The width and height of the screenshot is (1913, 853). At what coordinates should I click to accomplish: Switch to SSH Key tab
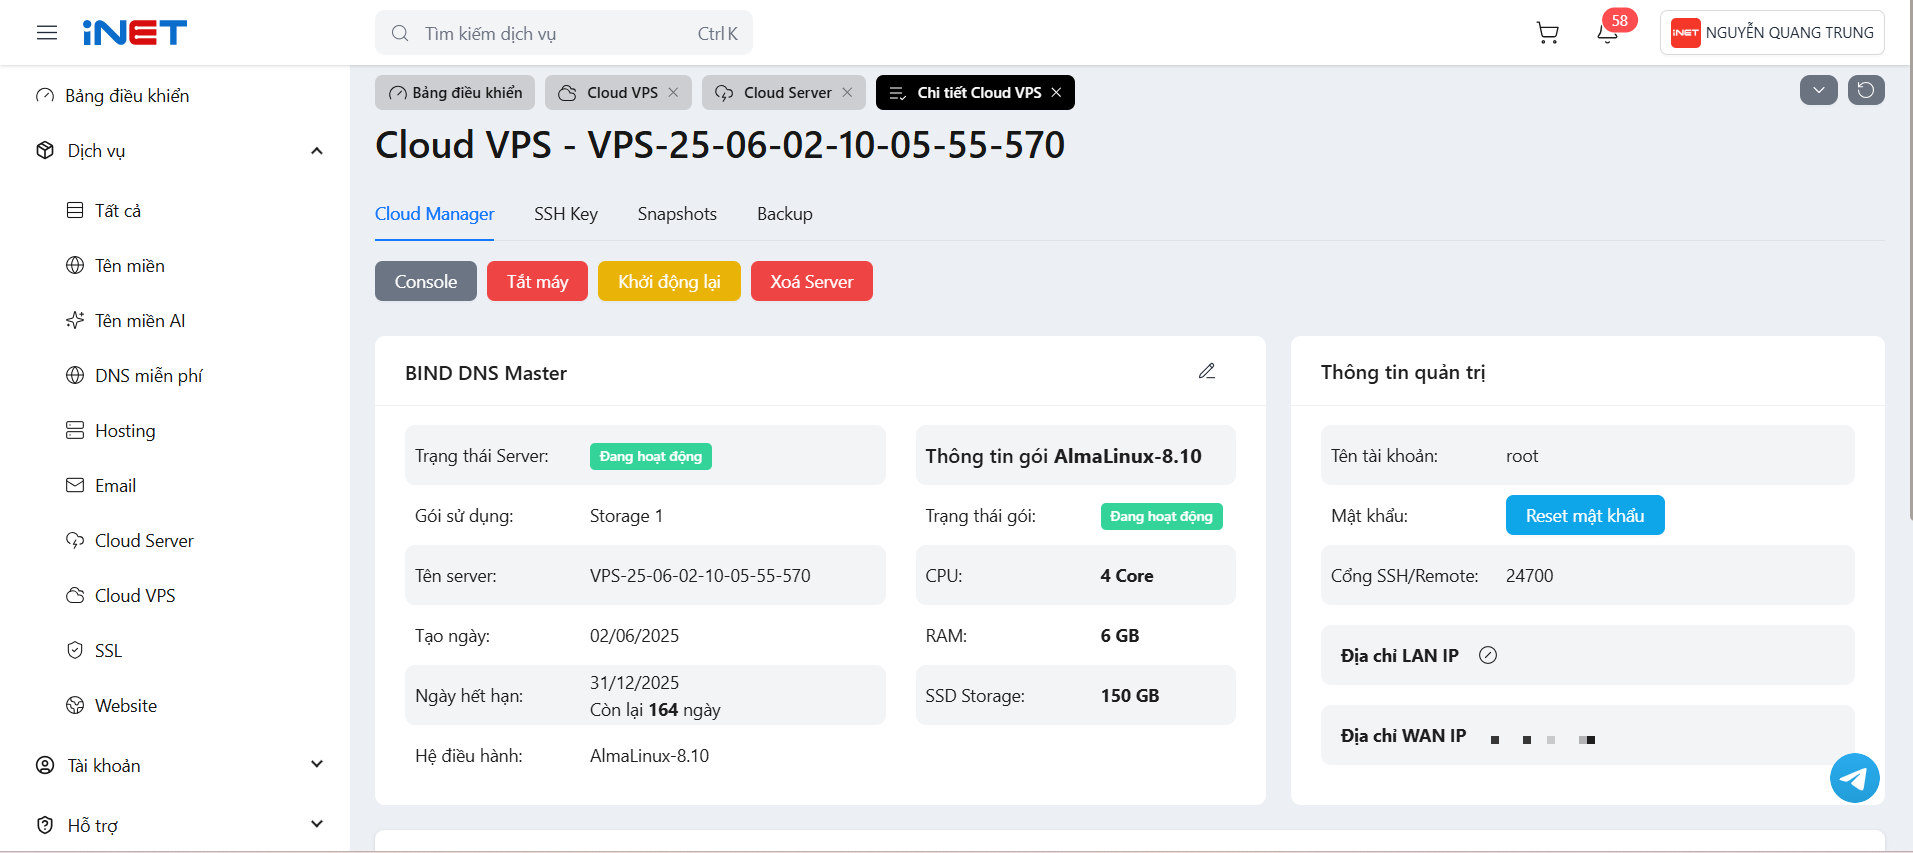coord(566,214)
